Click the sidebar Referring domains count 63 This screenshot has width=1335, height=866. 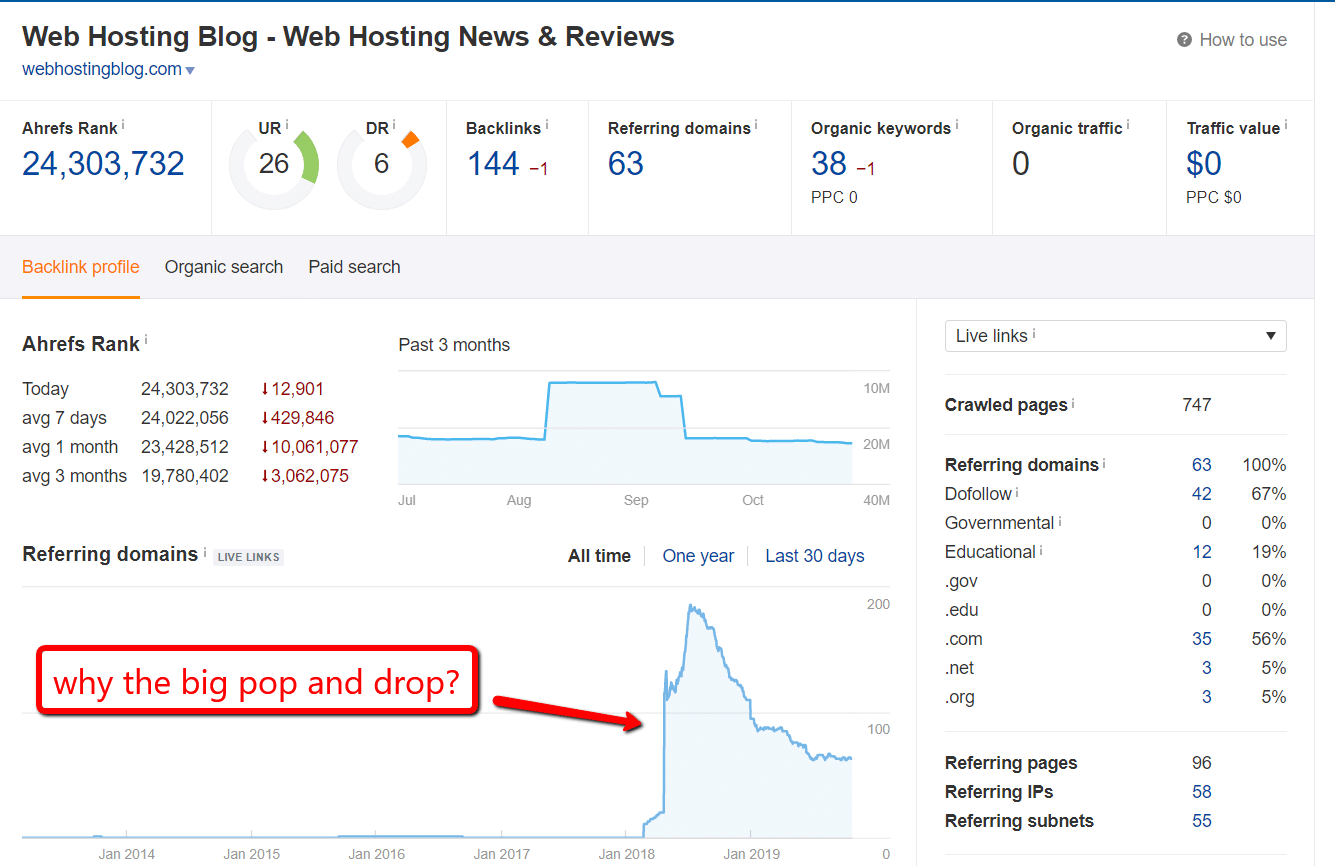[x=1202, y=465]
